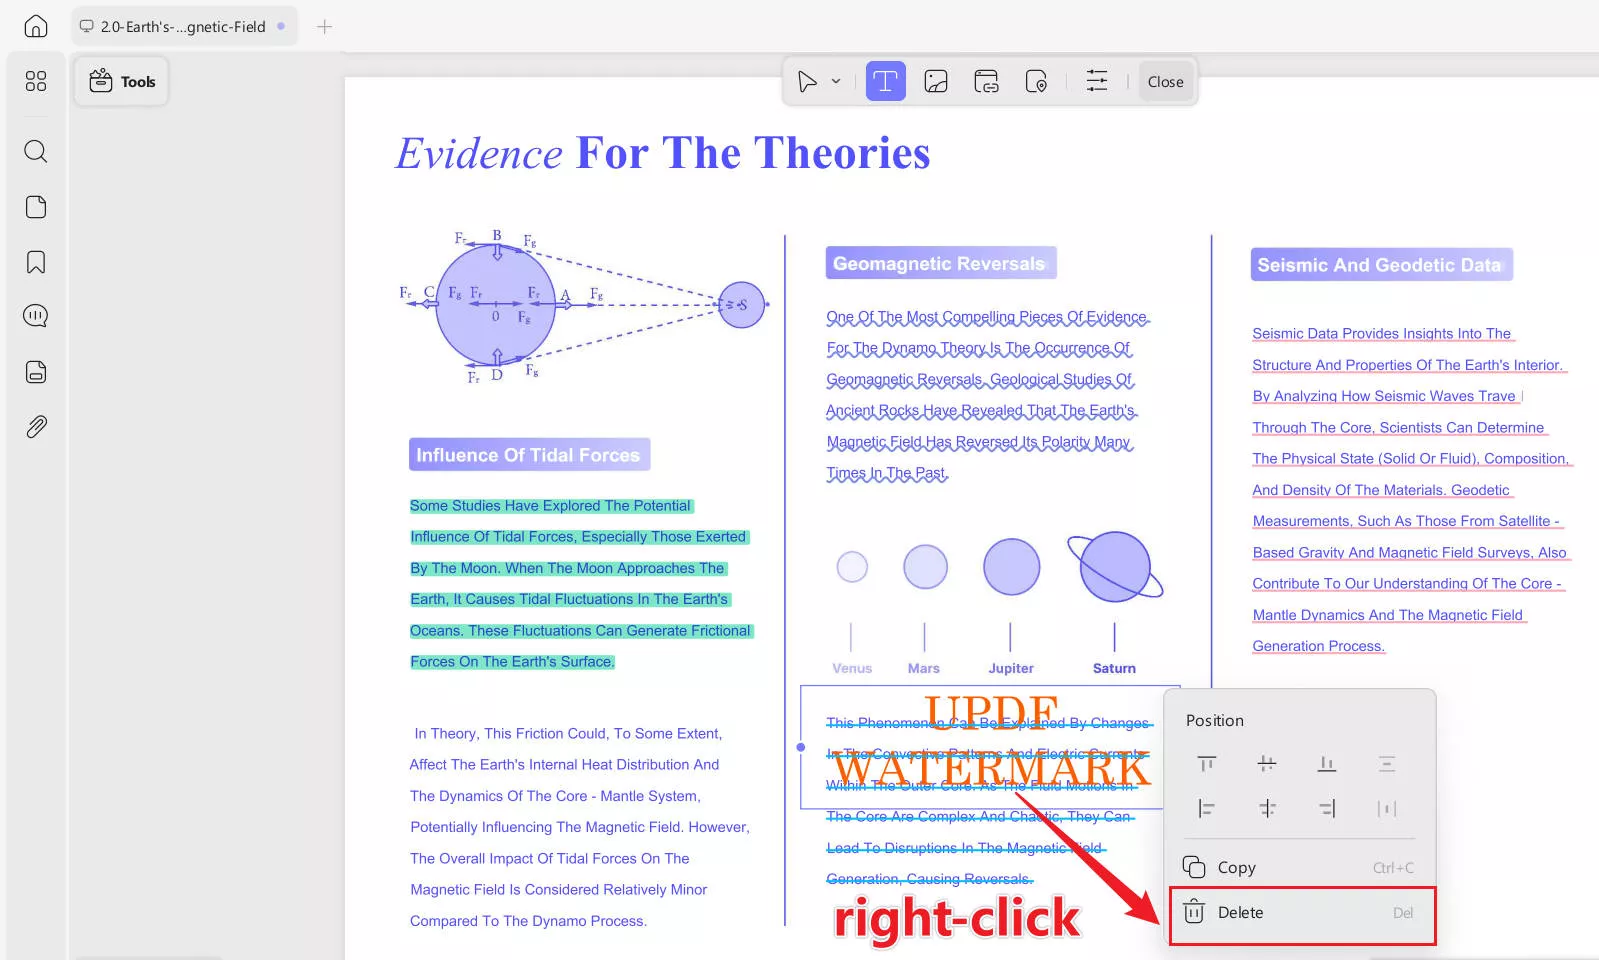Click the 'Influence Of Tidal Forces' heading
Image resolution: width=1599 pixels, height=960 pixels.
529,455
